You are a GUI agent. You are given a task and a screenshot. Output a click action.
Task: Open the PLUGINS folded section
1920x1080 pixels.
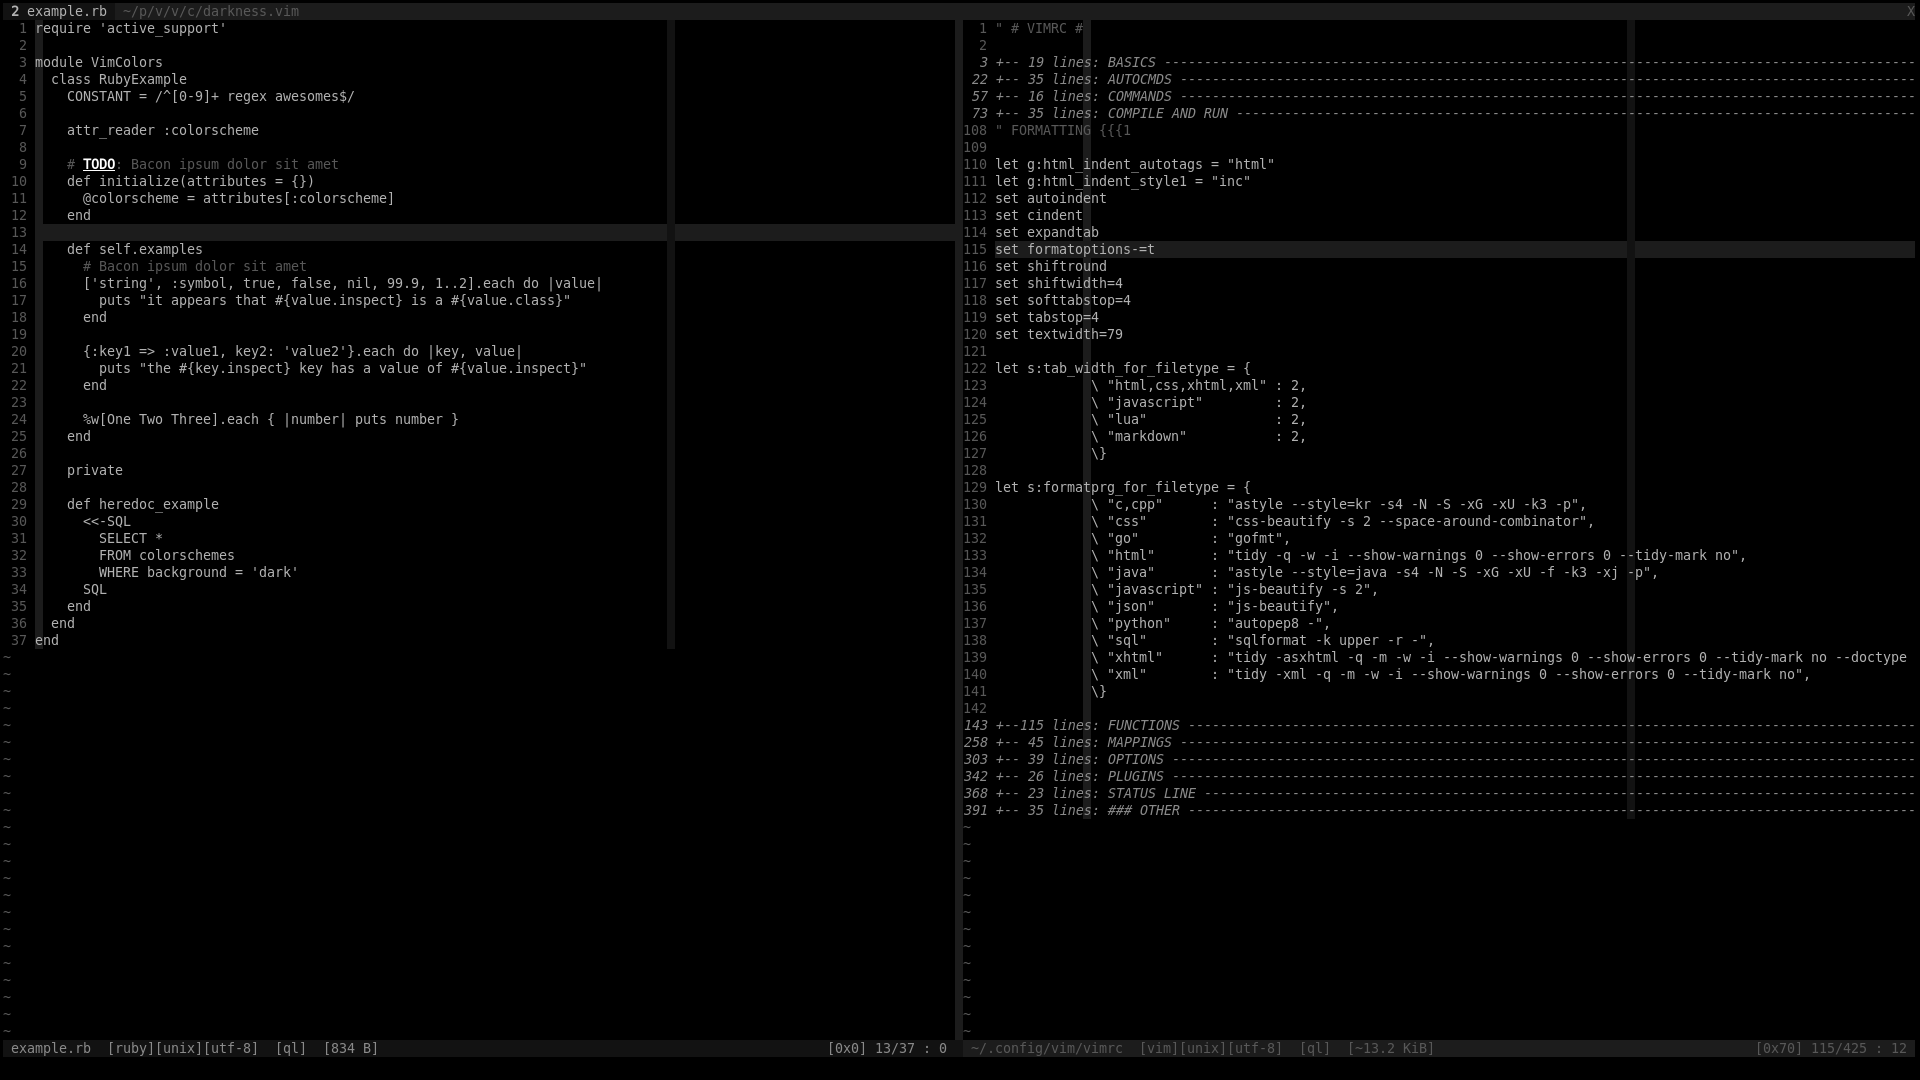pyautogui.click(x=1134, y=776)
